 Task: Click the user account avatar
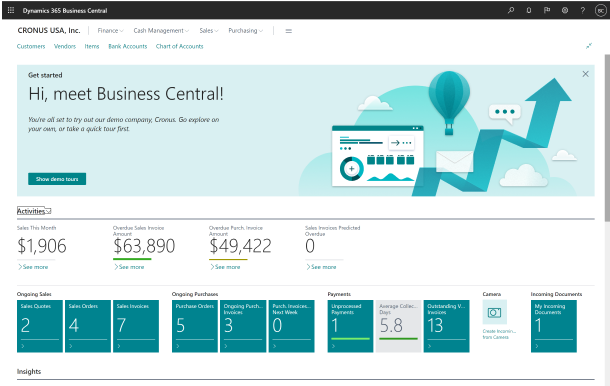(x=601, y=11)
